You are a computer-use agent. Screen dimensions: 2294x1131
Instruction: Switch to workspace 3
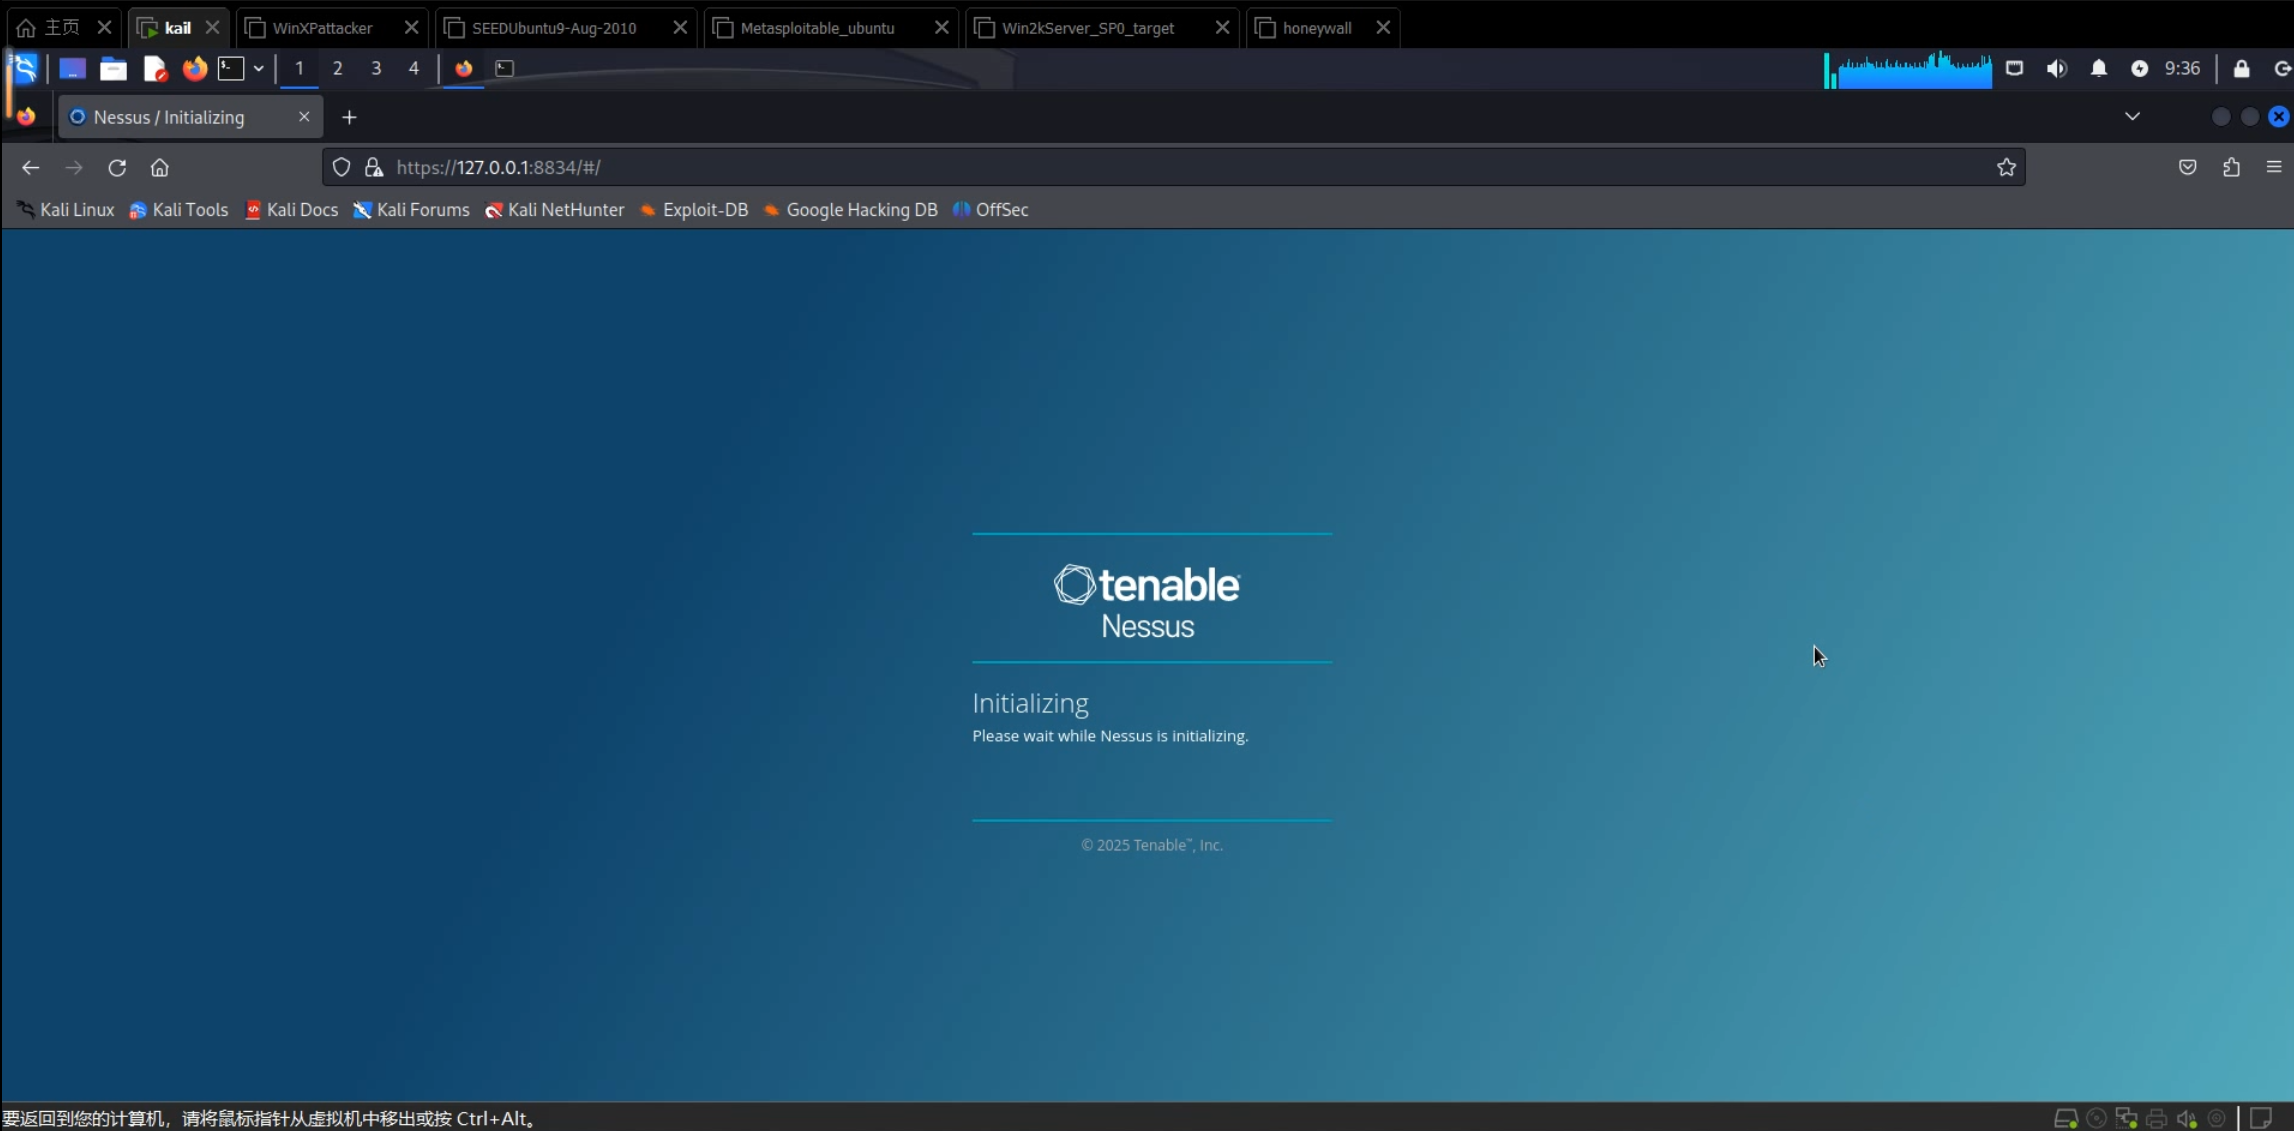[376, 69]
